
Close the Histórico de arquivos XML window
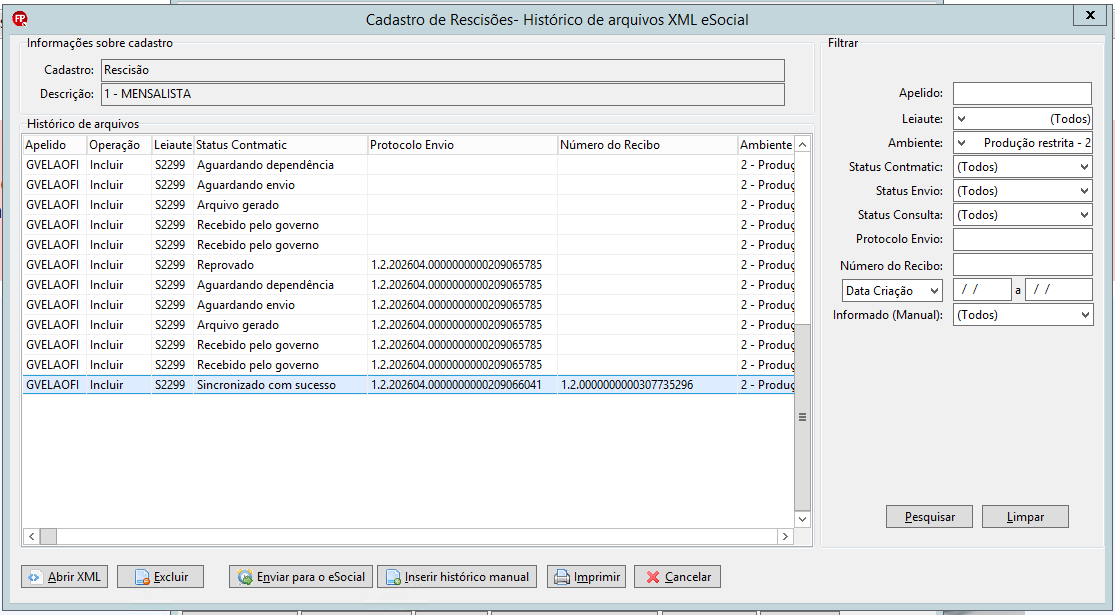click(x=1089, y=16)
